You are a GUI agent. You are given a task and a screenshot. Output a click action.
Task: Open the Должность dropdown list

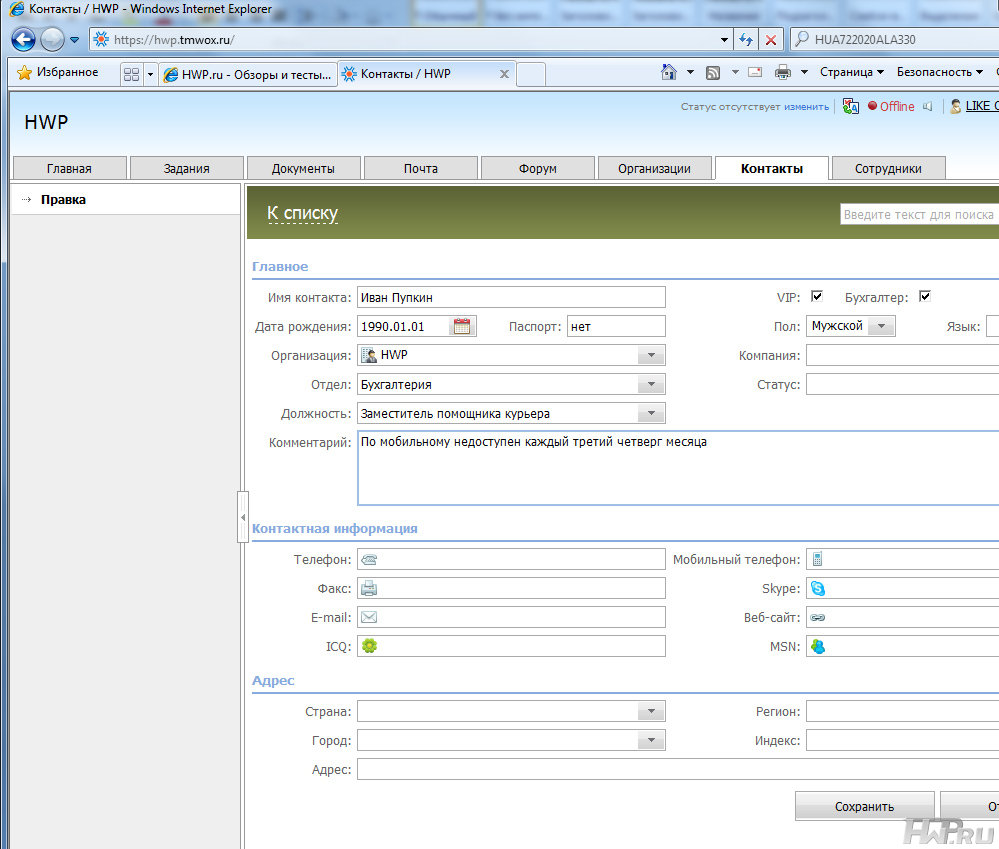650,413
